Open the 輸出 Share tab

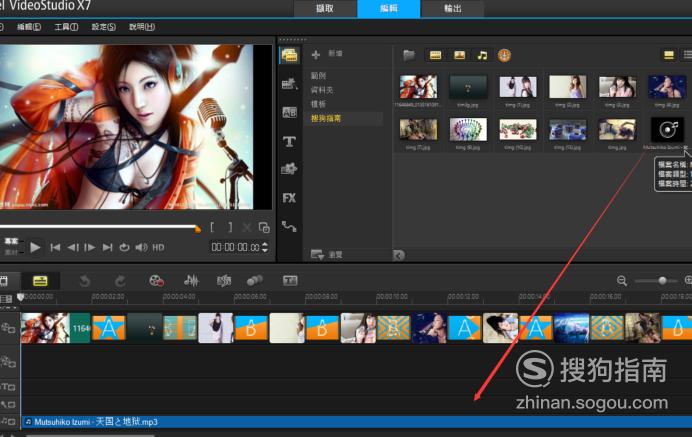coord(453,8)
